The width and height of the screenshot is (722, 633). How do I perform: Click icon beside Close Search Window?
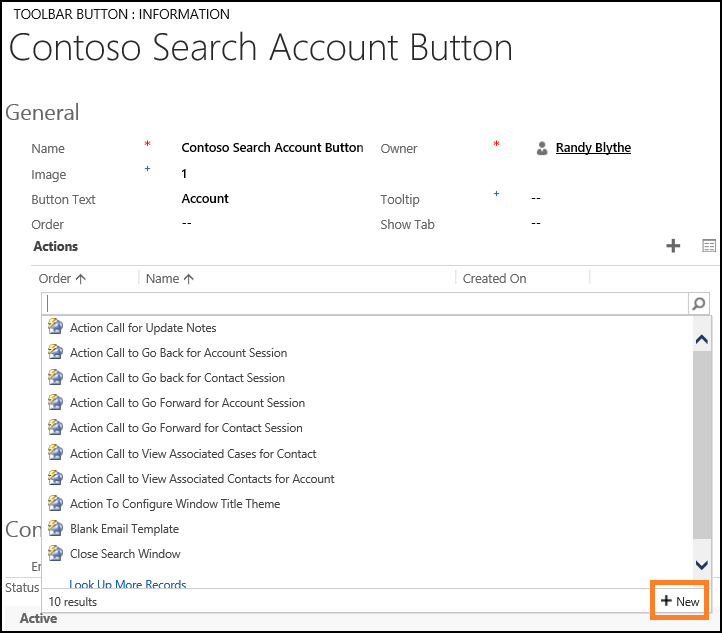pos(56,554)
